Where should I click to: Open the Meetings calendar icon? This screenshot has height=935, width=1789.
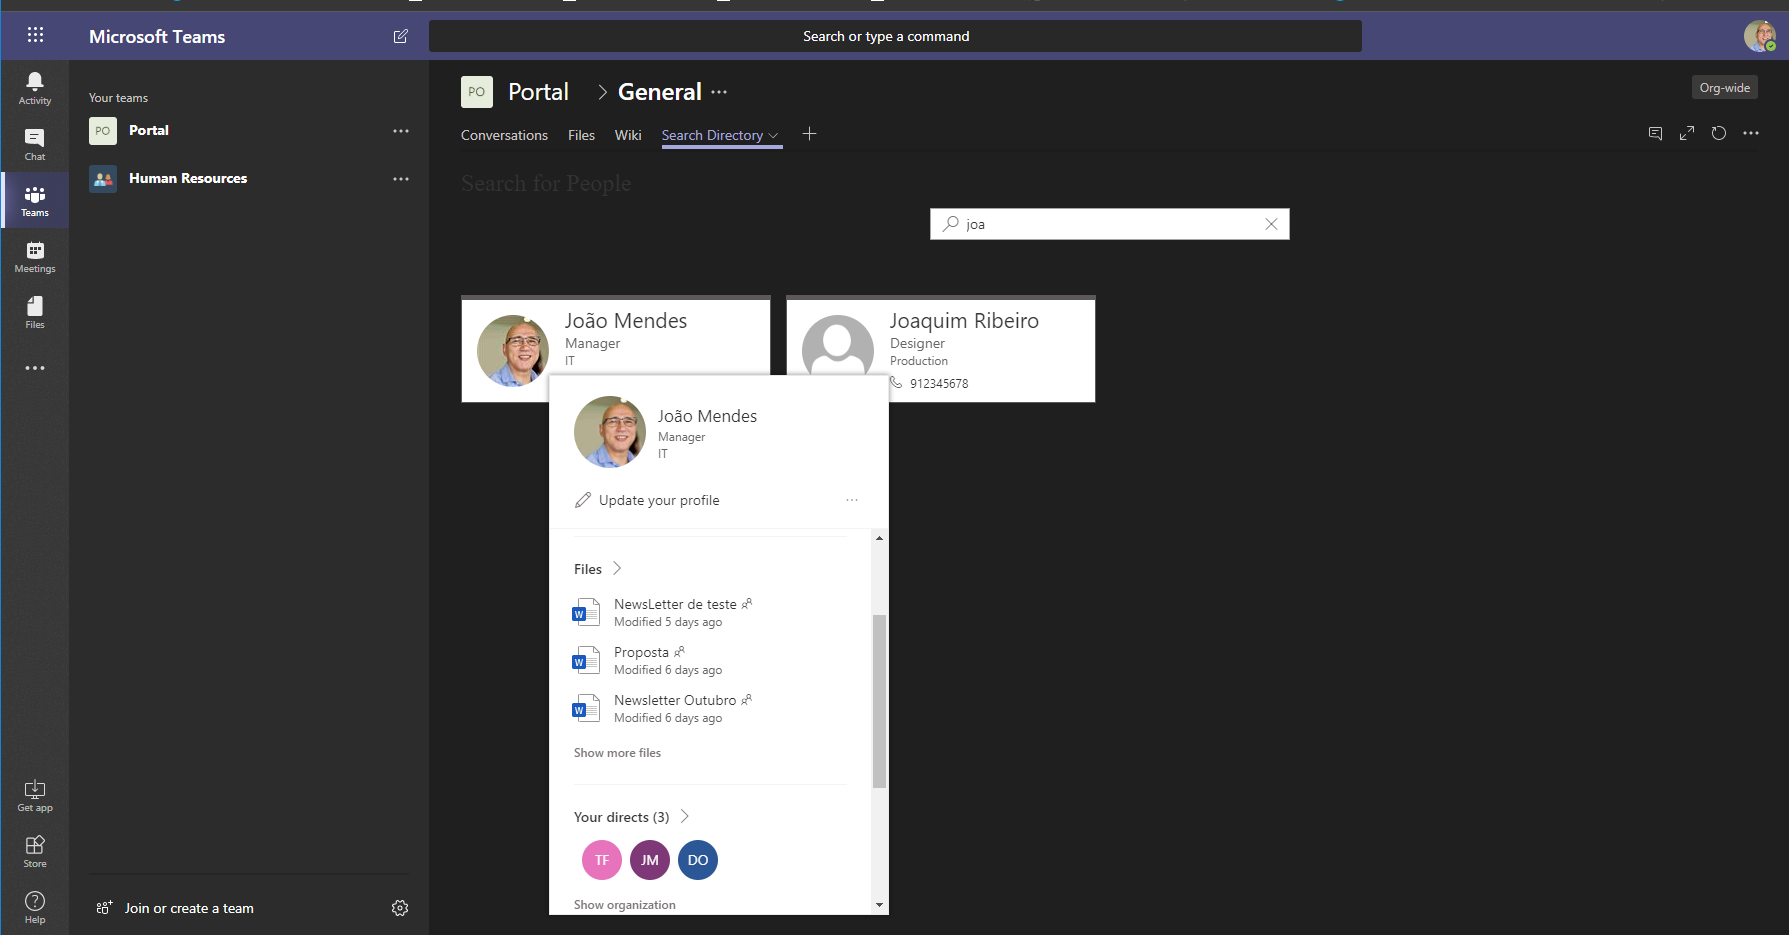pos(35,256)
